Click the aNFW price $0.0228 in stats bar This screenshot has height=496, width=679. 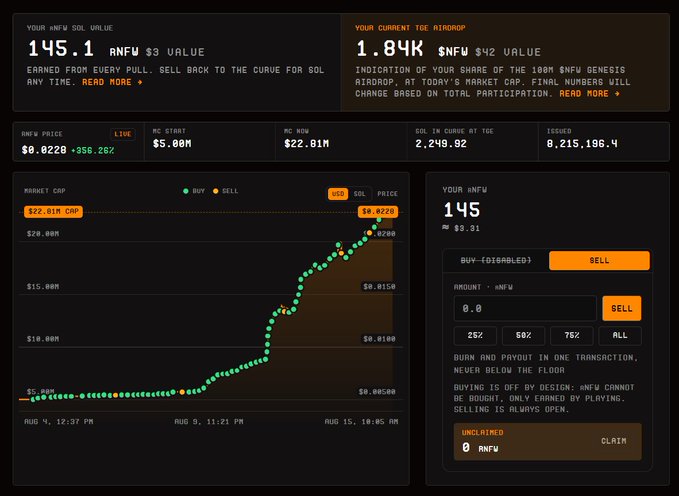44,150
